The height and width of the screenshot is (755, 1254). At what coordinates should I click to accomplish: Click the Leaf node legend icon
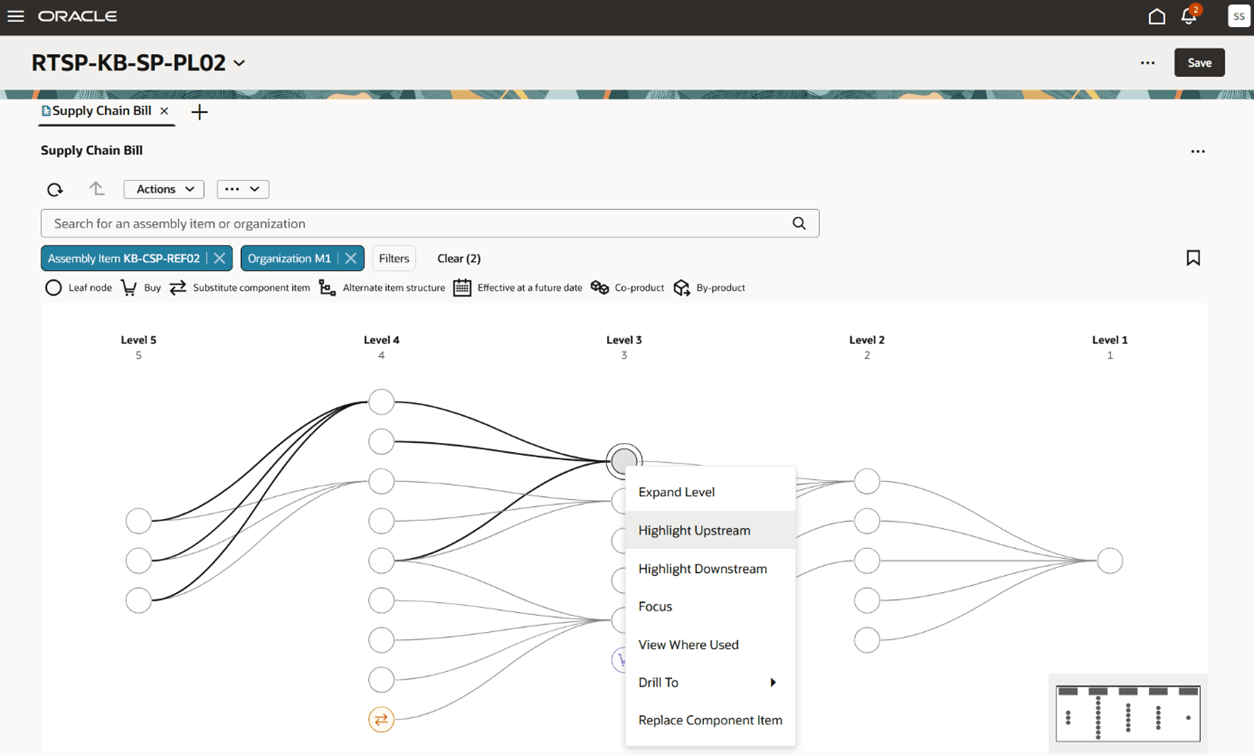tap(53, 288)
